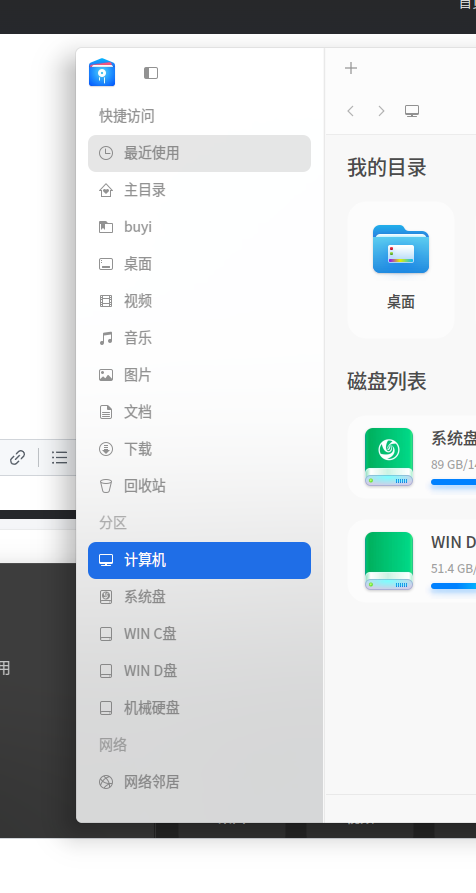
Task: Open 机械硬盘 in the sidebar
Action: pyautogui.click(x=199, y=708)
